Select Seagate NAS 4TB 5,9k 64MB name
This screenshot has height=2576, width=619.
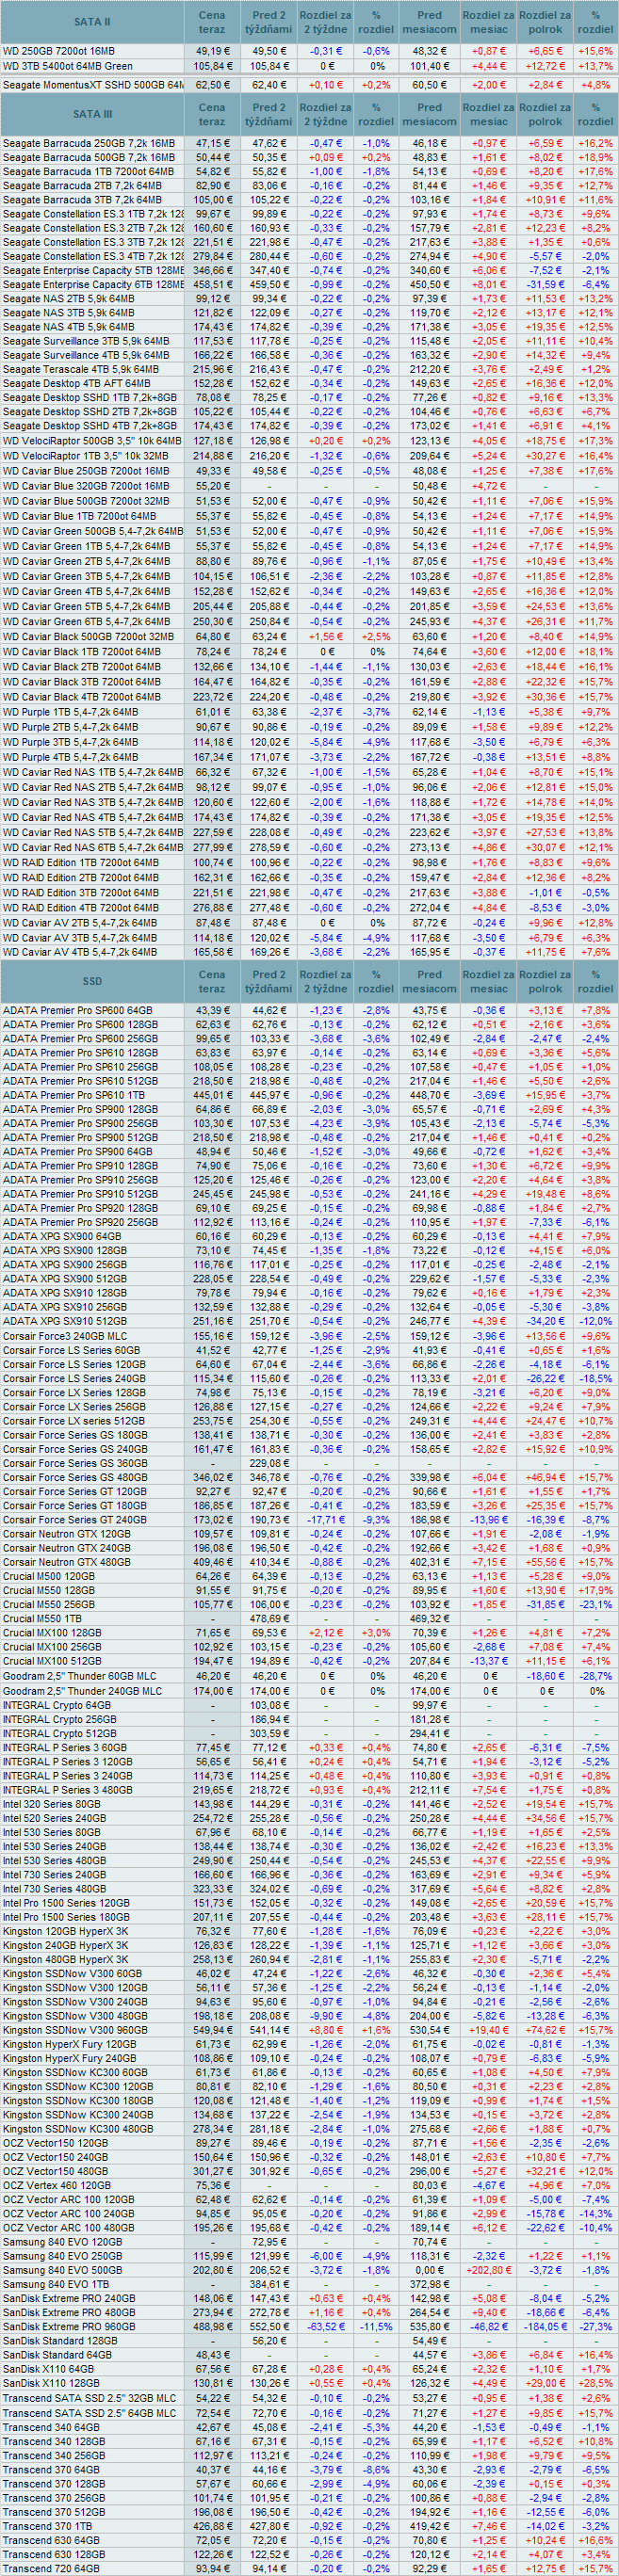click(x=68, y=327)
